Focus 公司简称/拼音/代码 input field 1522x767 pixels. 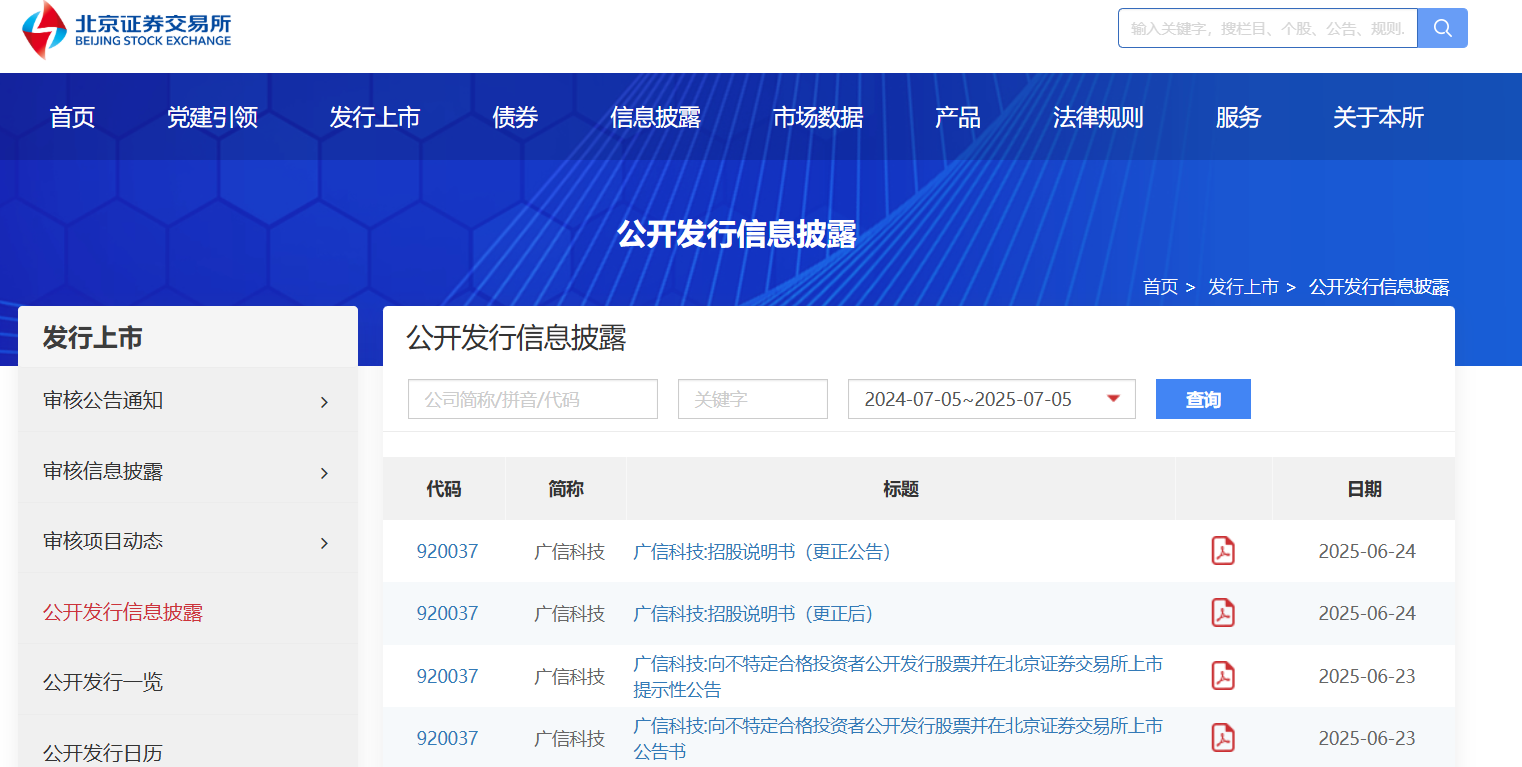pyautogui.click(x=533, y=399)
